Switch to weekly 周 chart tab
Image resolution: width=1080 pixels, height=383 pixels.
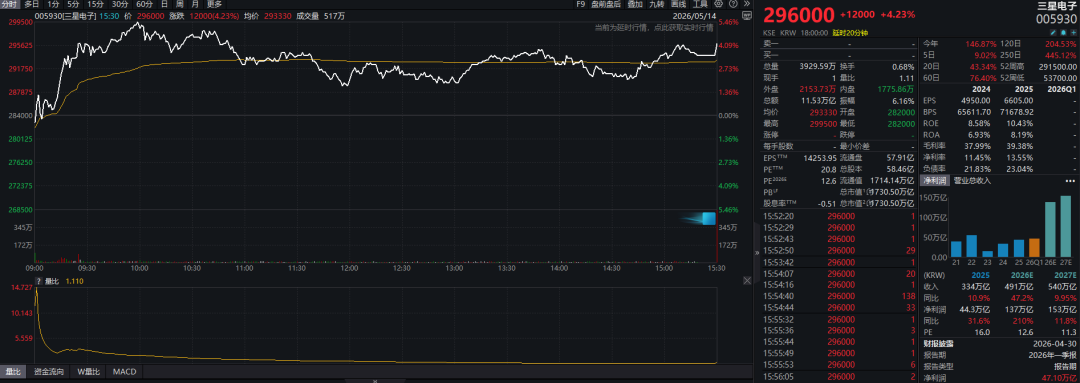pyautogui.click(x=180, y=3)
